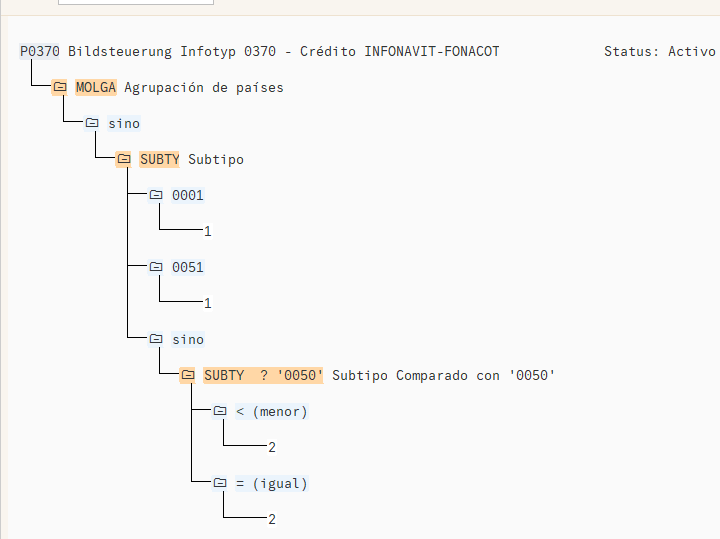The image size is (720, 539).
Task: Select the < (menor) comparison label
Action: point(272,411)
